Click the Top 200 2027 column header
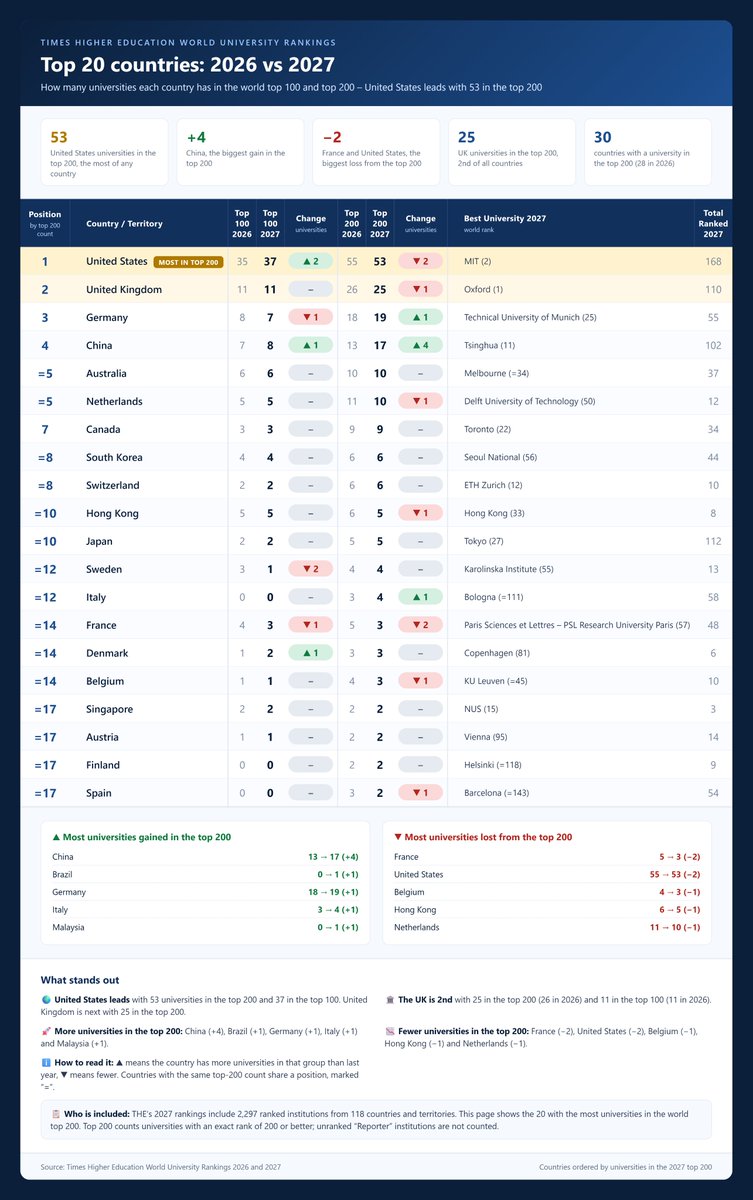Viewport: 753px width, 1200px height. coord(379,223)
